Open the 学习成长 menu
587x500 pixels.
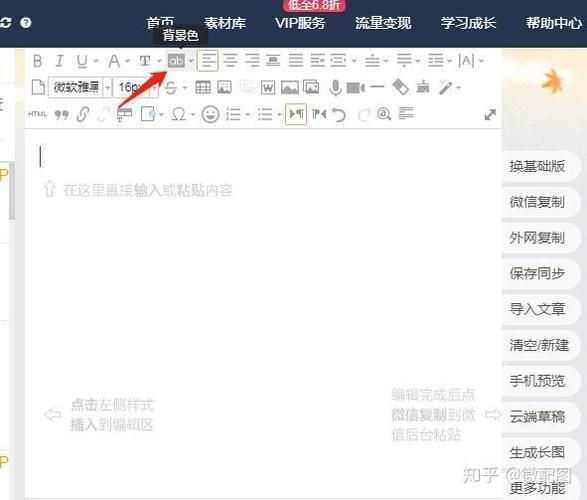[468, 23]
